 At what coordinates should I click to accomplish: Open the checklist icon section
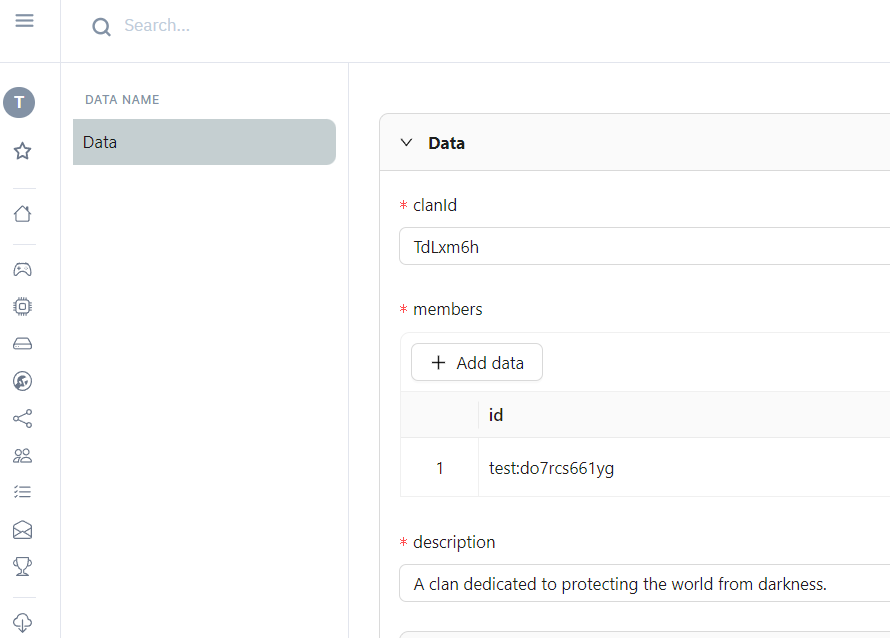coord(23,492)
